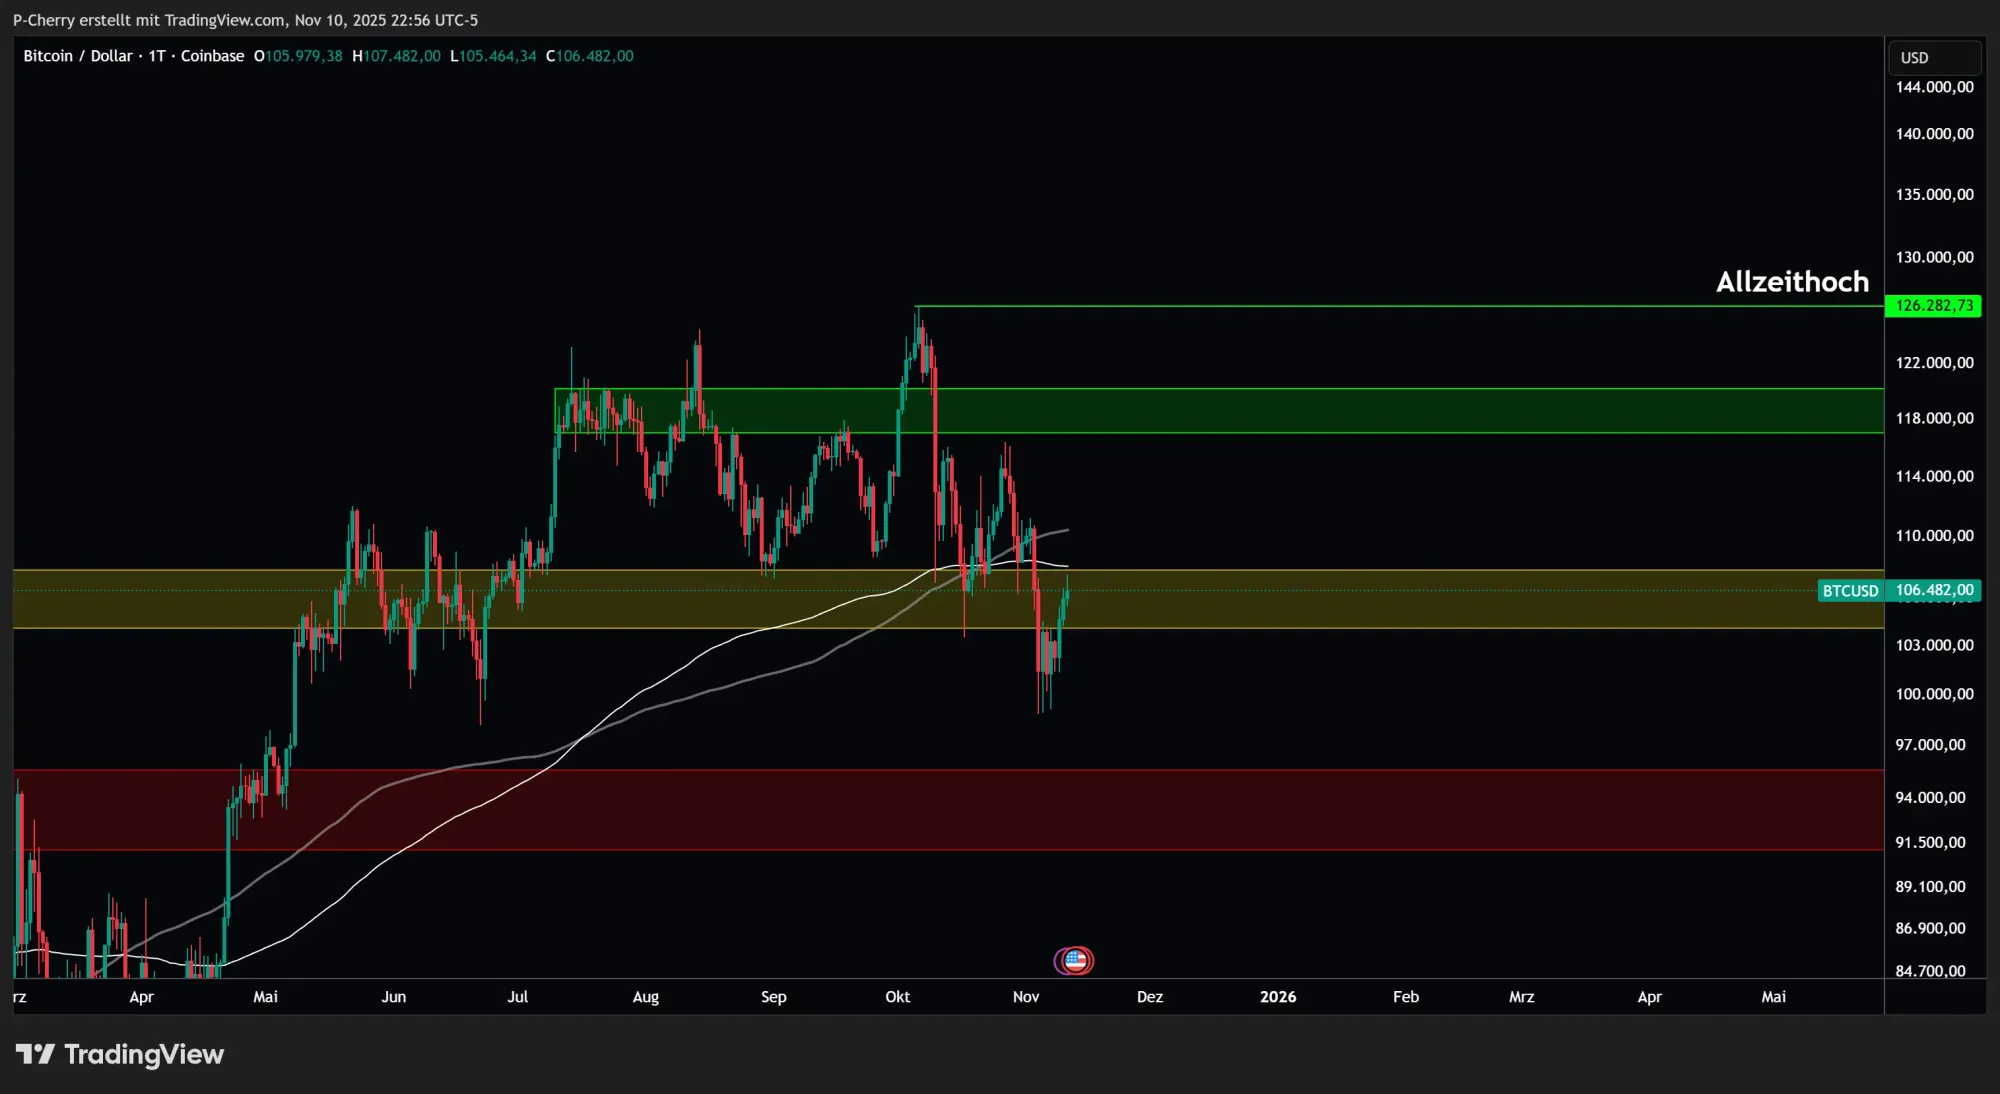Click the Coinbase exchange name in header
2000x1094 pixels.
pyautogui.click(x=212, y=56)
